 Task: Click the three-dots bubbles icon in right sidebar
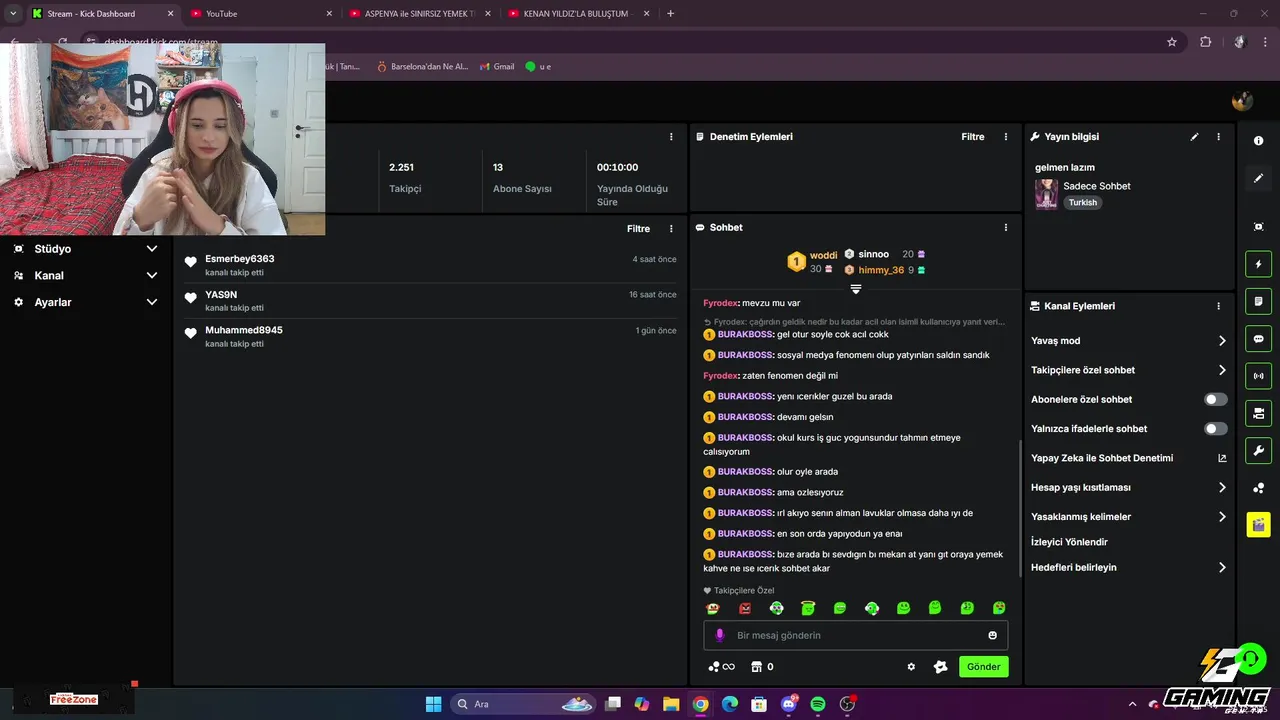1258,488
